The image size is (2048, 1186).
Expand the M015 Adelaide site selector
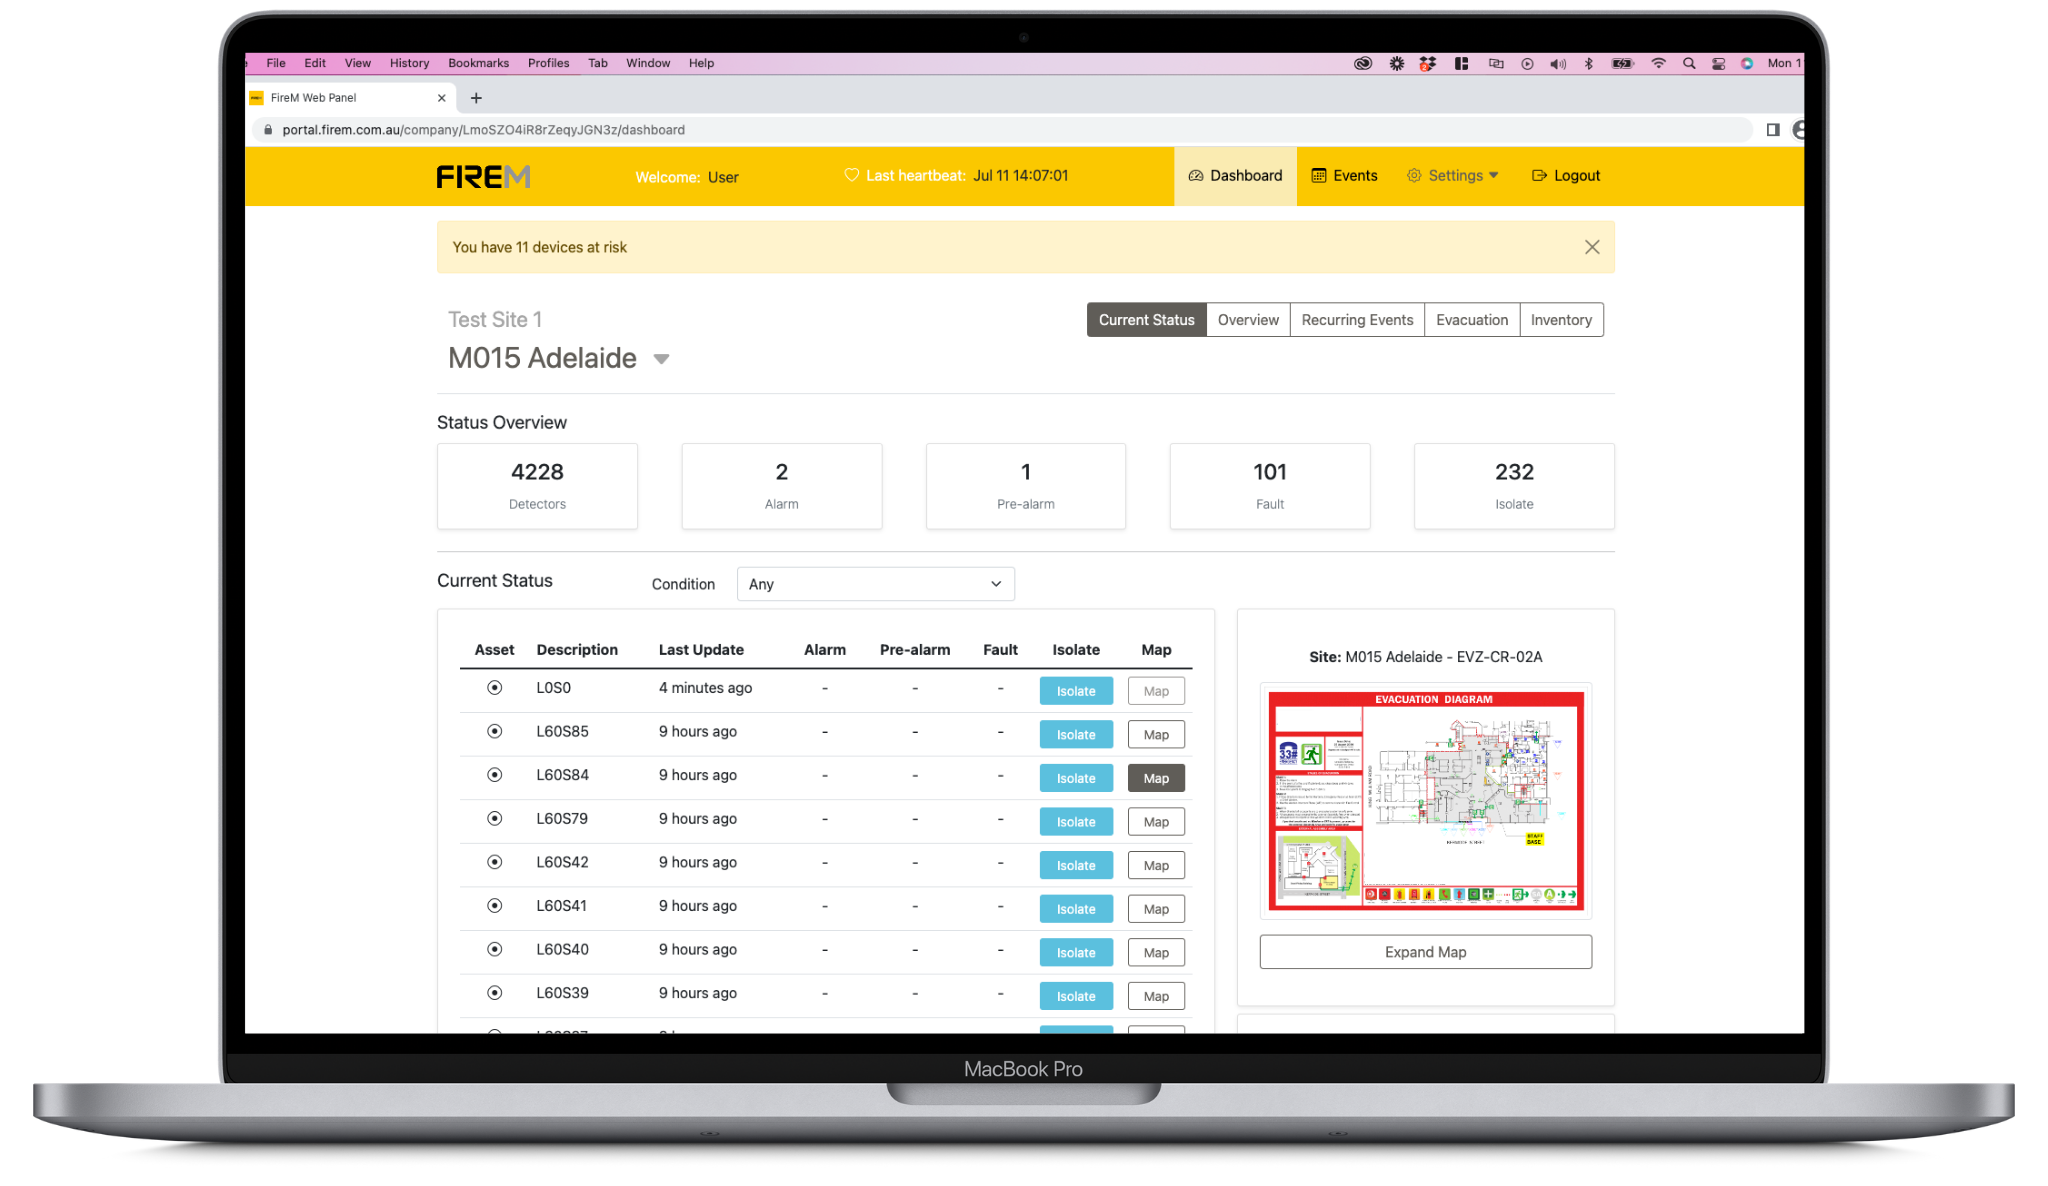point(662,359)
